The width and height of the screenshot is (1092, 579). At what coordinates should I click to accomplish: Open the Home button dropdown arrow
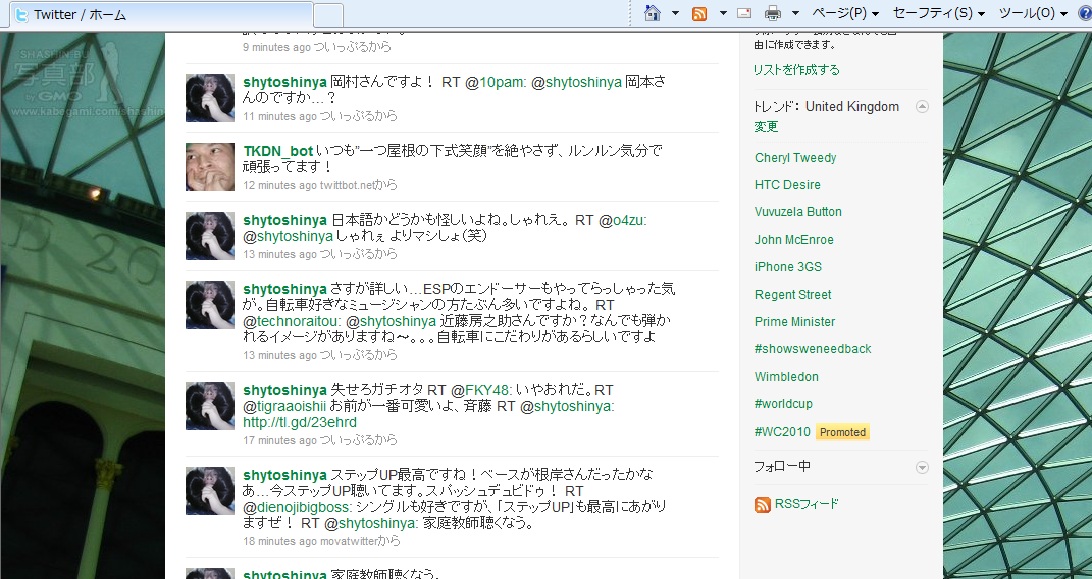tap(675, 13)
